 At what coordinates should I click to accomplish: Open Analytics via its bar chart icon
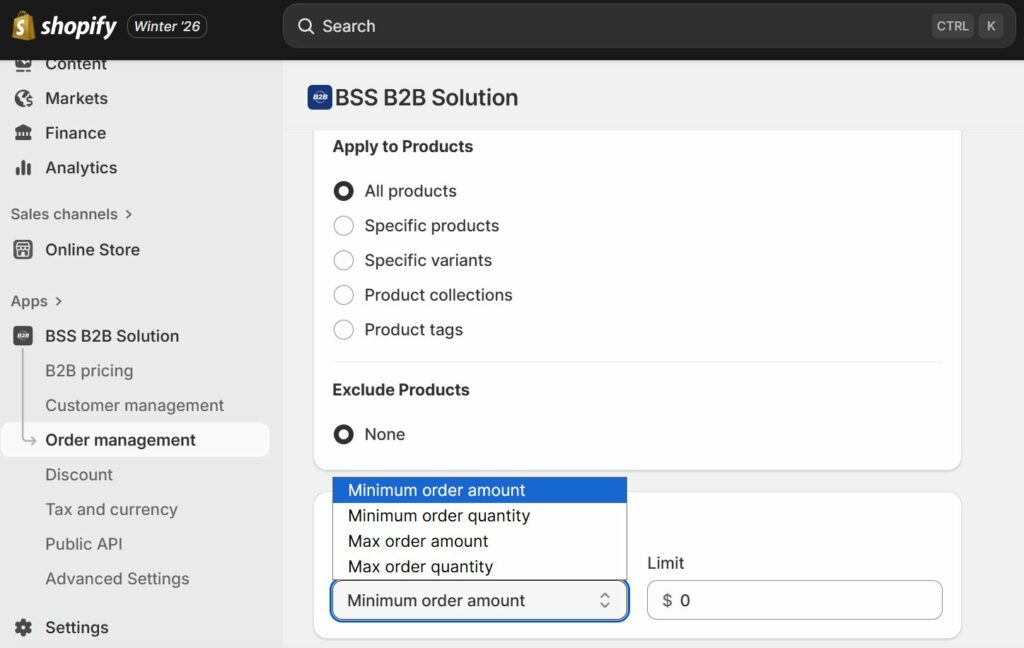[24, 168]
